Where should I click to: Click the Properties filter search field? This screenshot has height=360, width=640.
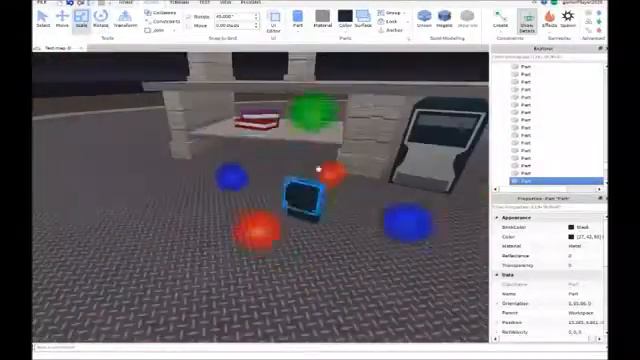pyautogui.click(x=547, y=207)
